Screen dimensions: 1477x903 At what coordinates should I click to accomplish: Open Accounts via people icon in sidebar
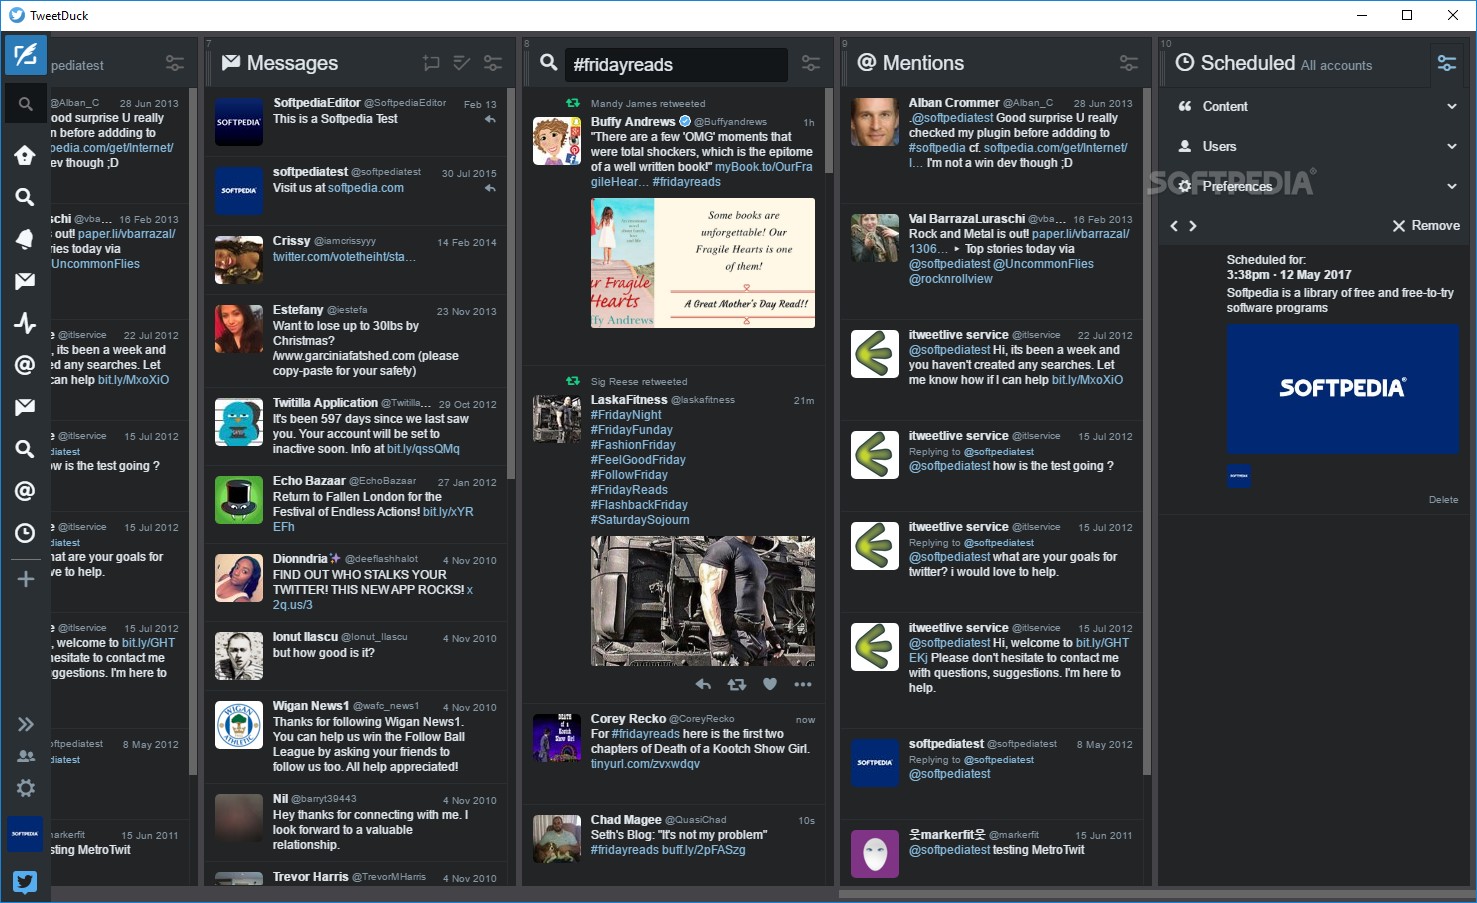pos(26,756)
